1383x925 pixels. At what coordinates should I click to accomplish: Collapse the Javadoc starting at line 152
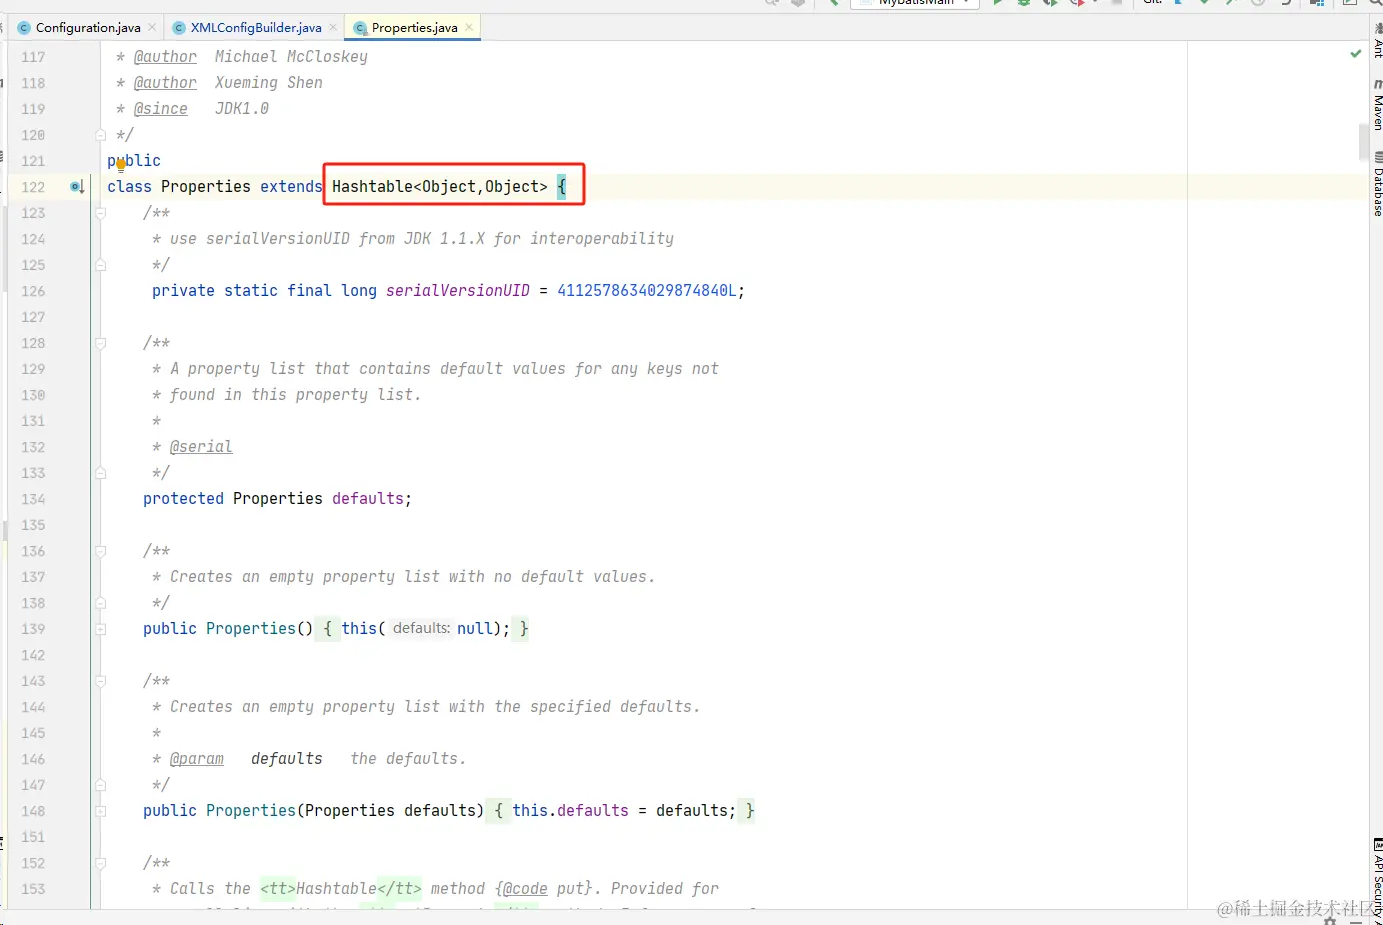pyautogui.click(x=100, y=863)
